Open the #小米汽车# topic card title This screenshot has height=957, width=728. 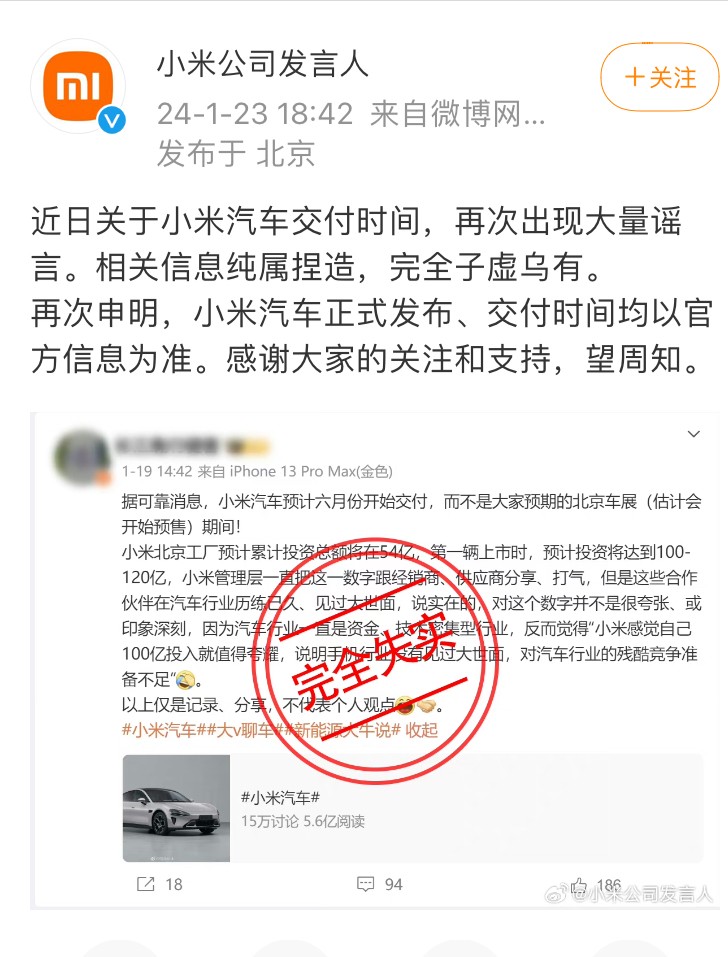coord(280,797)
